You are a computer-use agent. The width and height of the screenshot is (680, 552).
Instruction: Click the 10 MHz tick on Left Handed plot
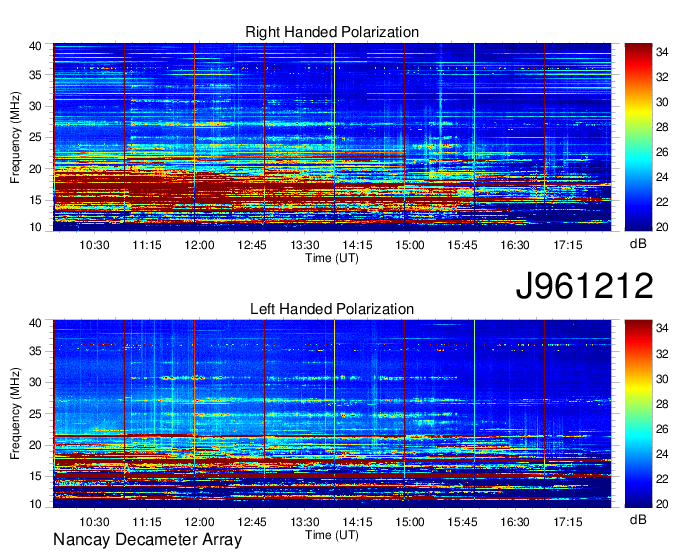pos(35,504)
